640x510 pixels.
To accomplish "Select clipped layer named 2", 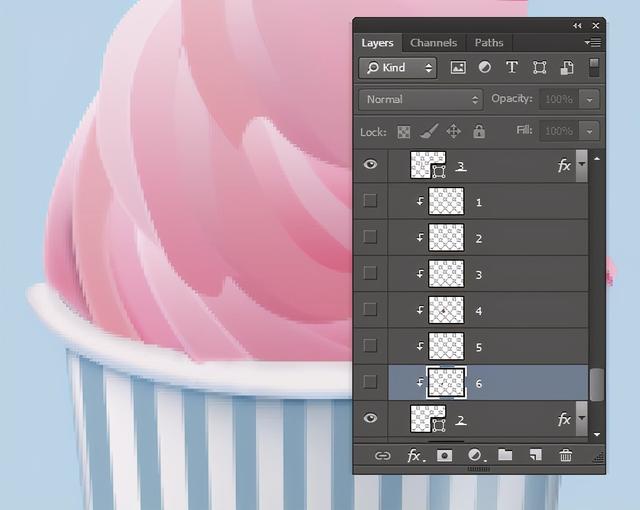I will 488,237.
